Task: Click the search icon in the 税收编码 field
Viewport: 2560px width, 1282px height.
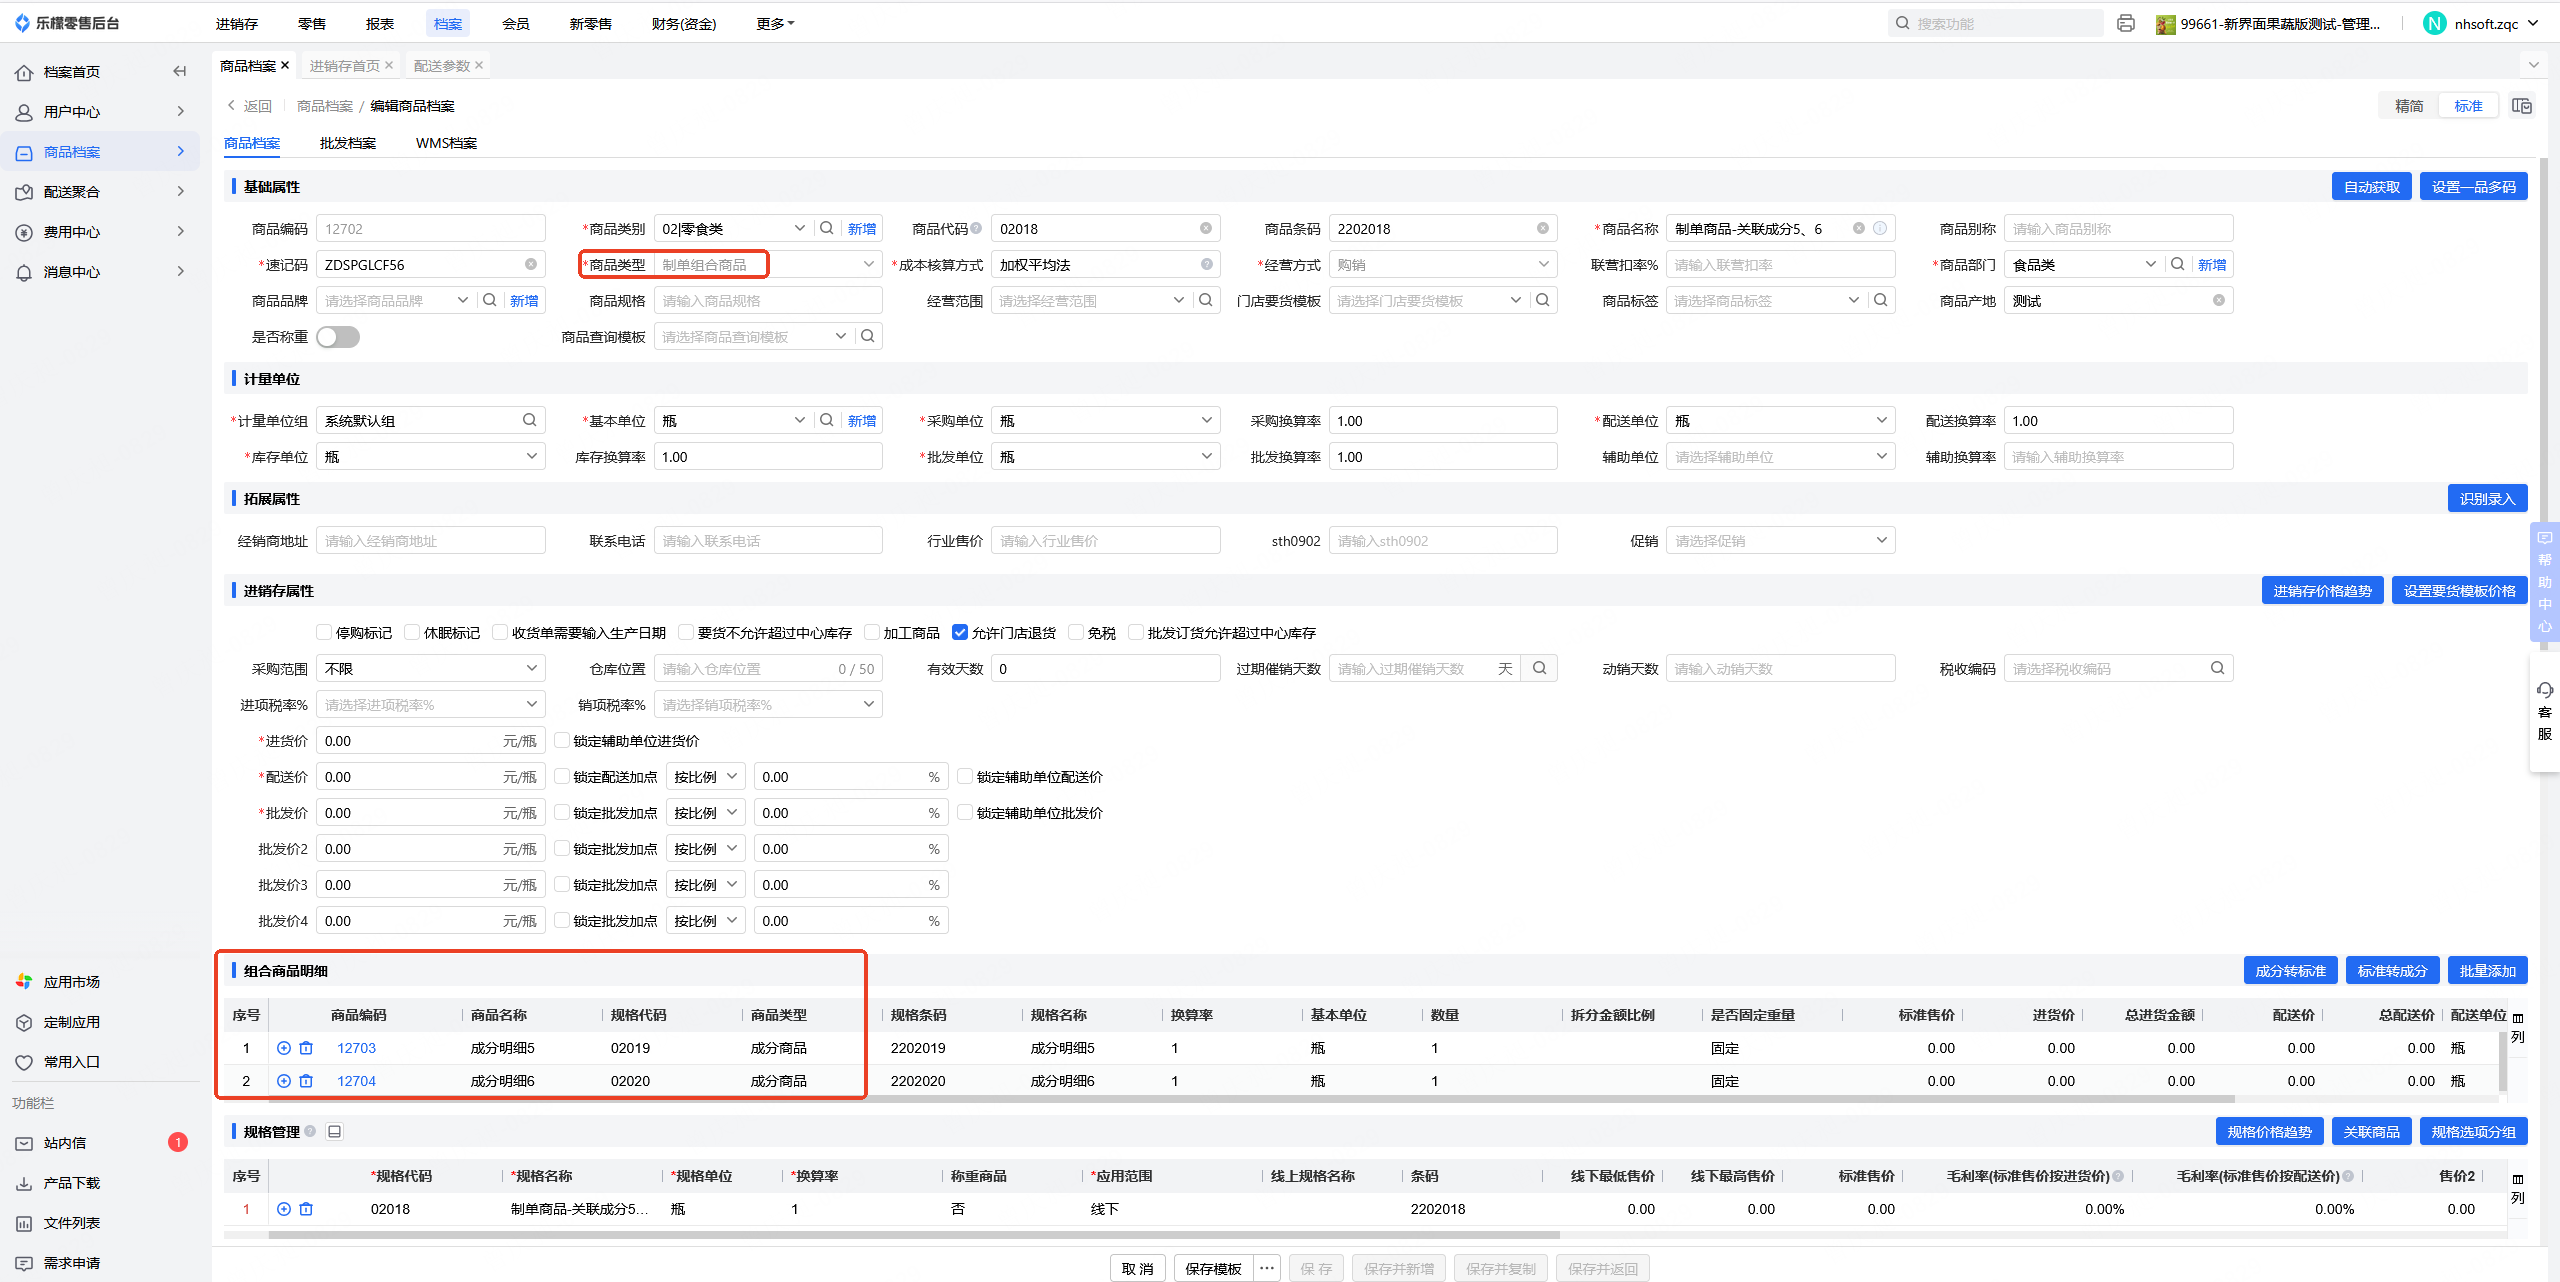Action: click(2217, 668)
